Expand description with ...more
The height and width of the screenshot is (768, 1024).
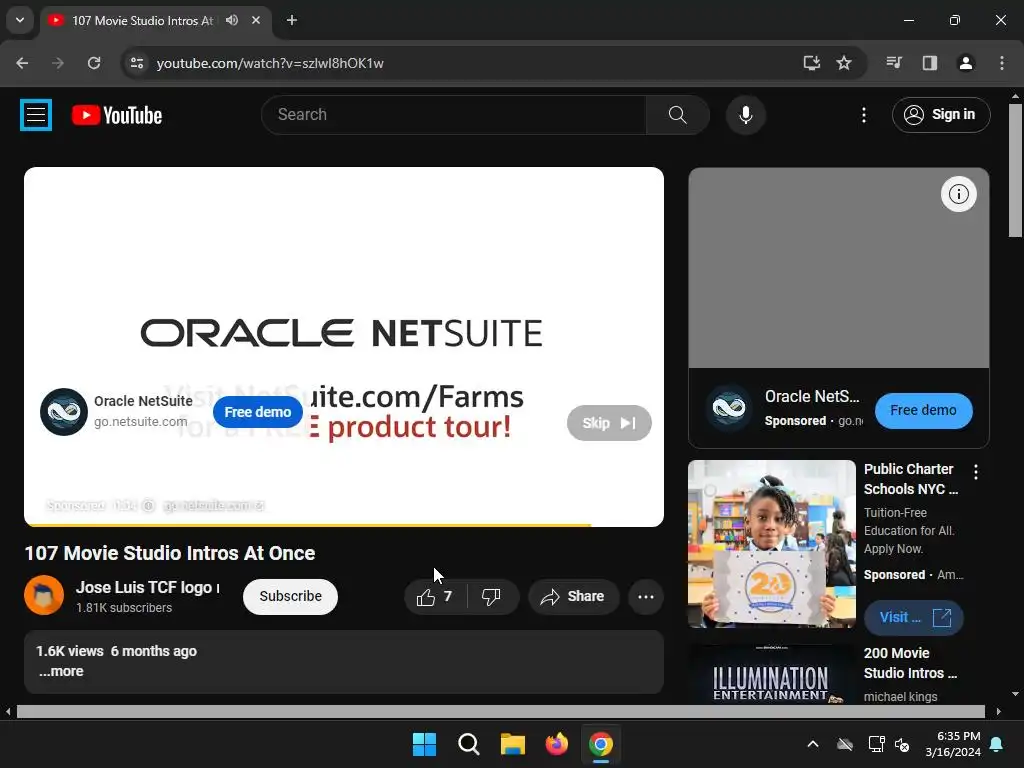pyautogui.click(x=61, y=671)
